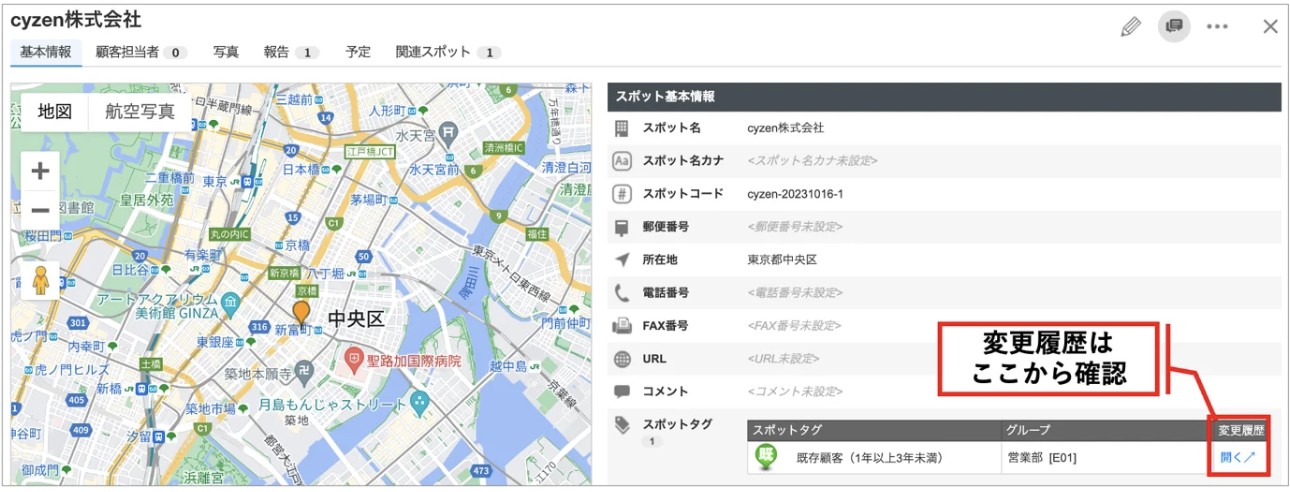Click the address value 東京都中央区

[782, 260]
